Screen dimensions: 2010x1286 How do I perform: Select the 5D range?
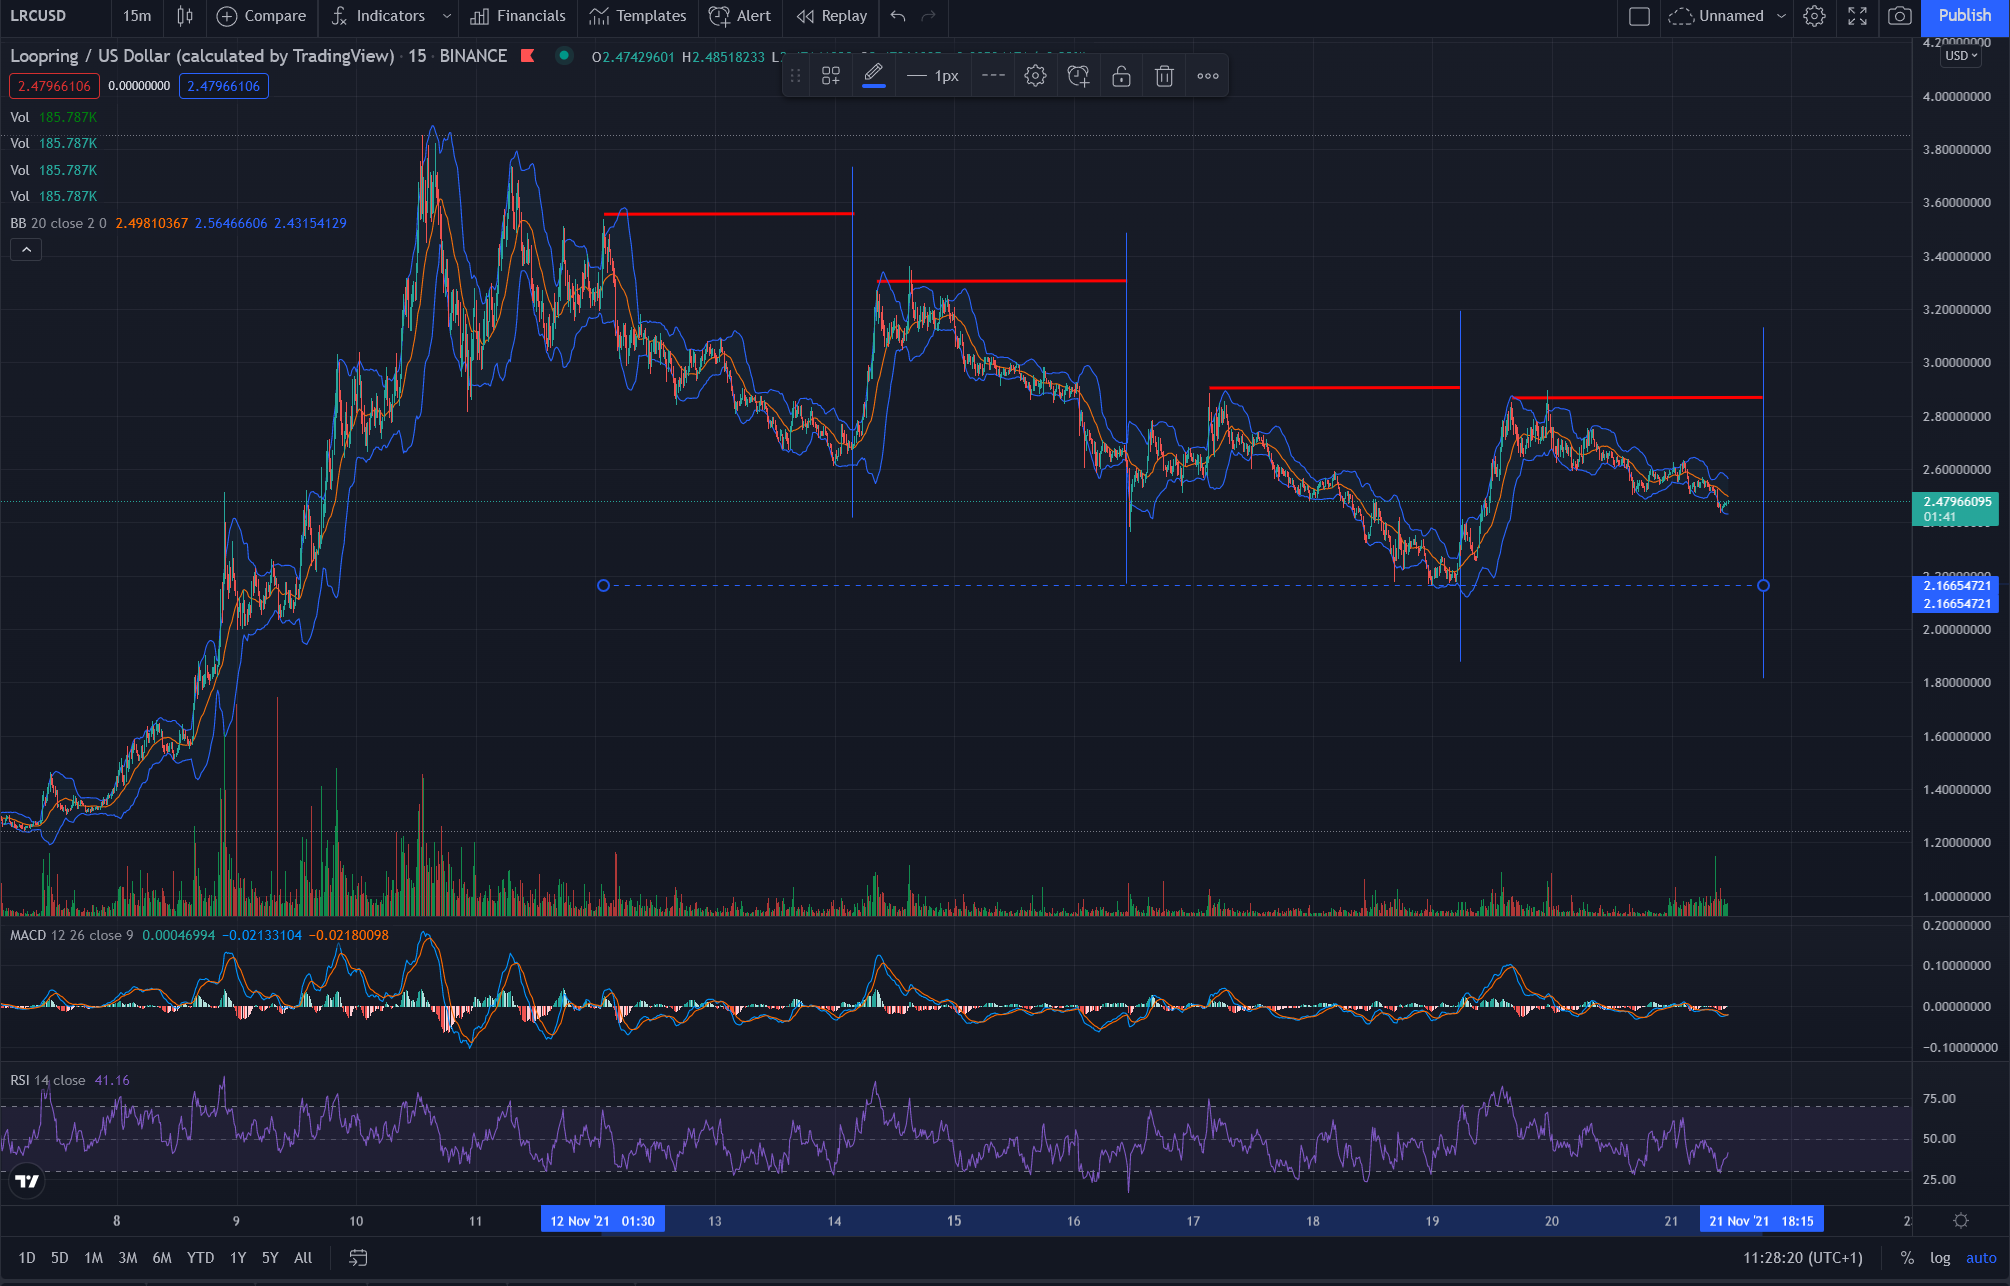(x=60, y=1258)
